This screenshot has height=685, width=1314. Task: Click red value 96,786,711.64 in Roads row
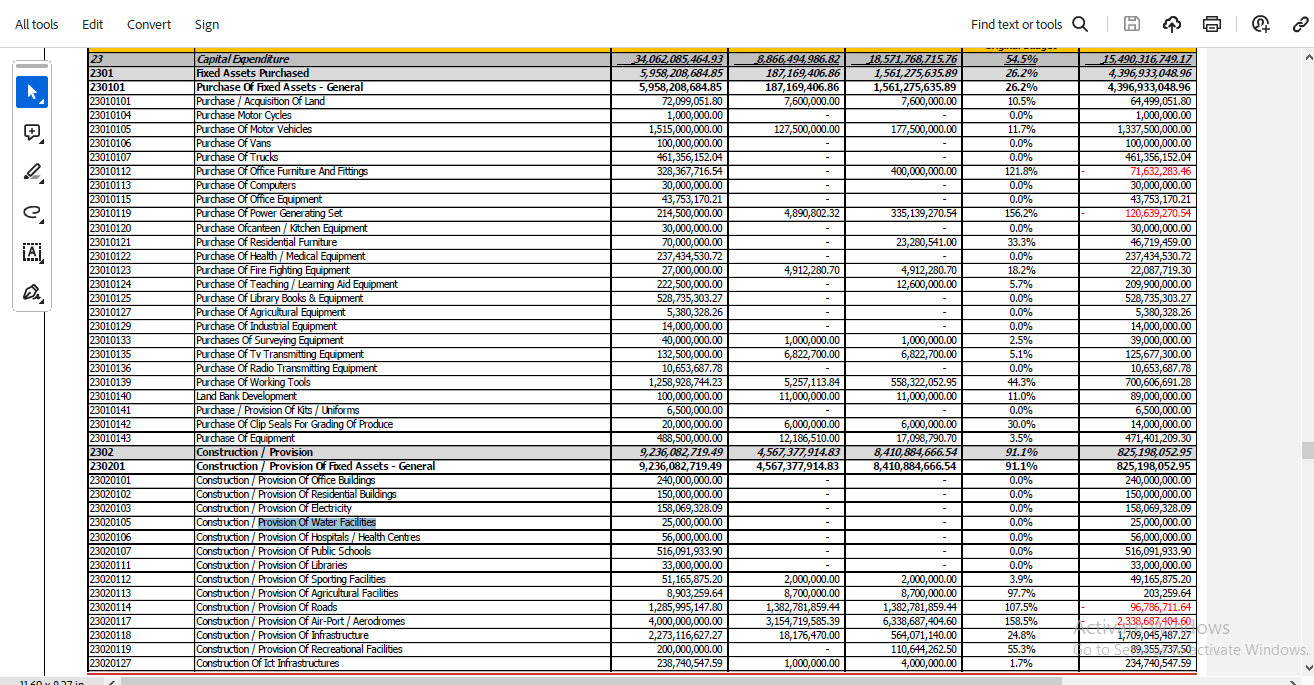click(1161, 607)
